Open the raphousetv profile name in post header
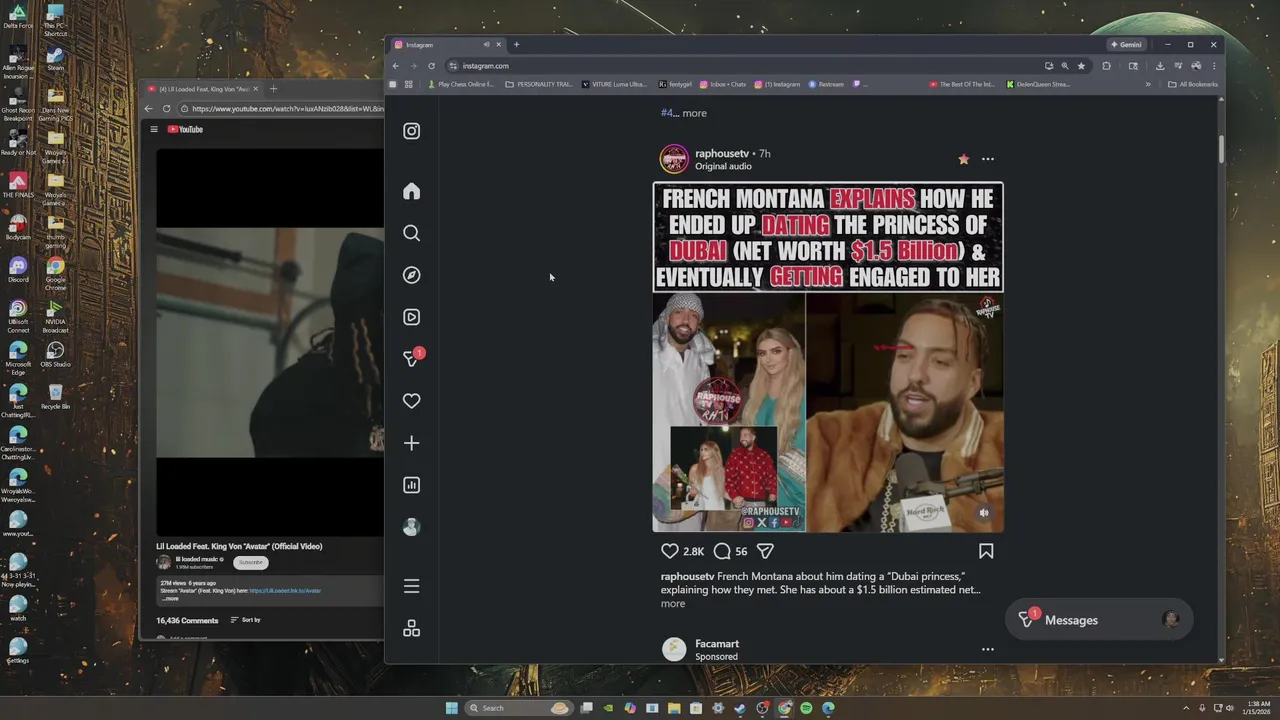The width and height of the screenshot is (1280, 720). [722, 153]
